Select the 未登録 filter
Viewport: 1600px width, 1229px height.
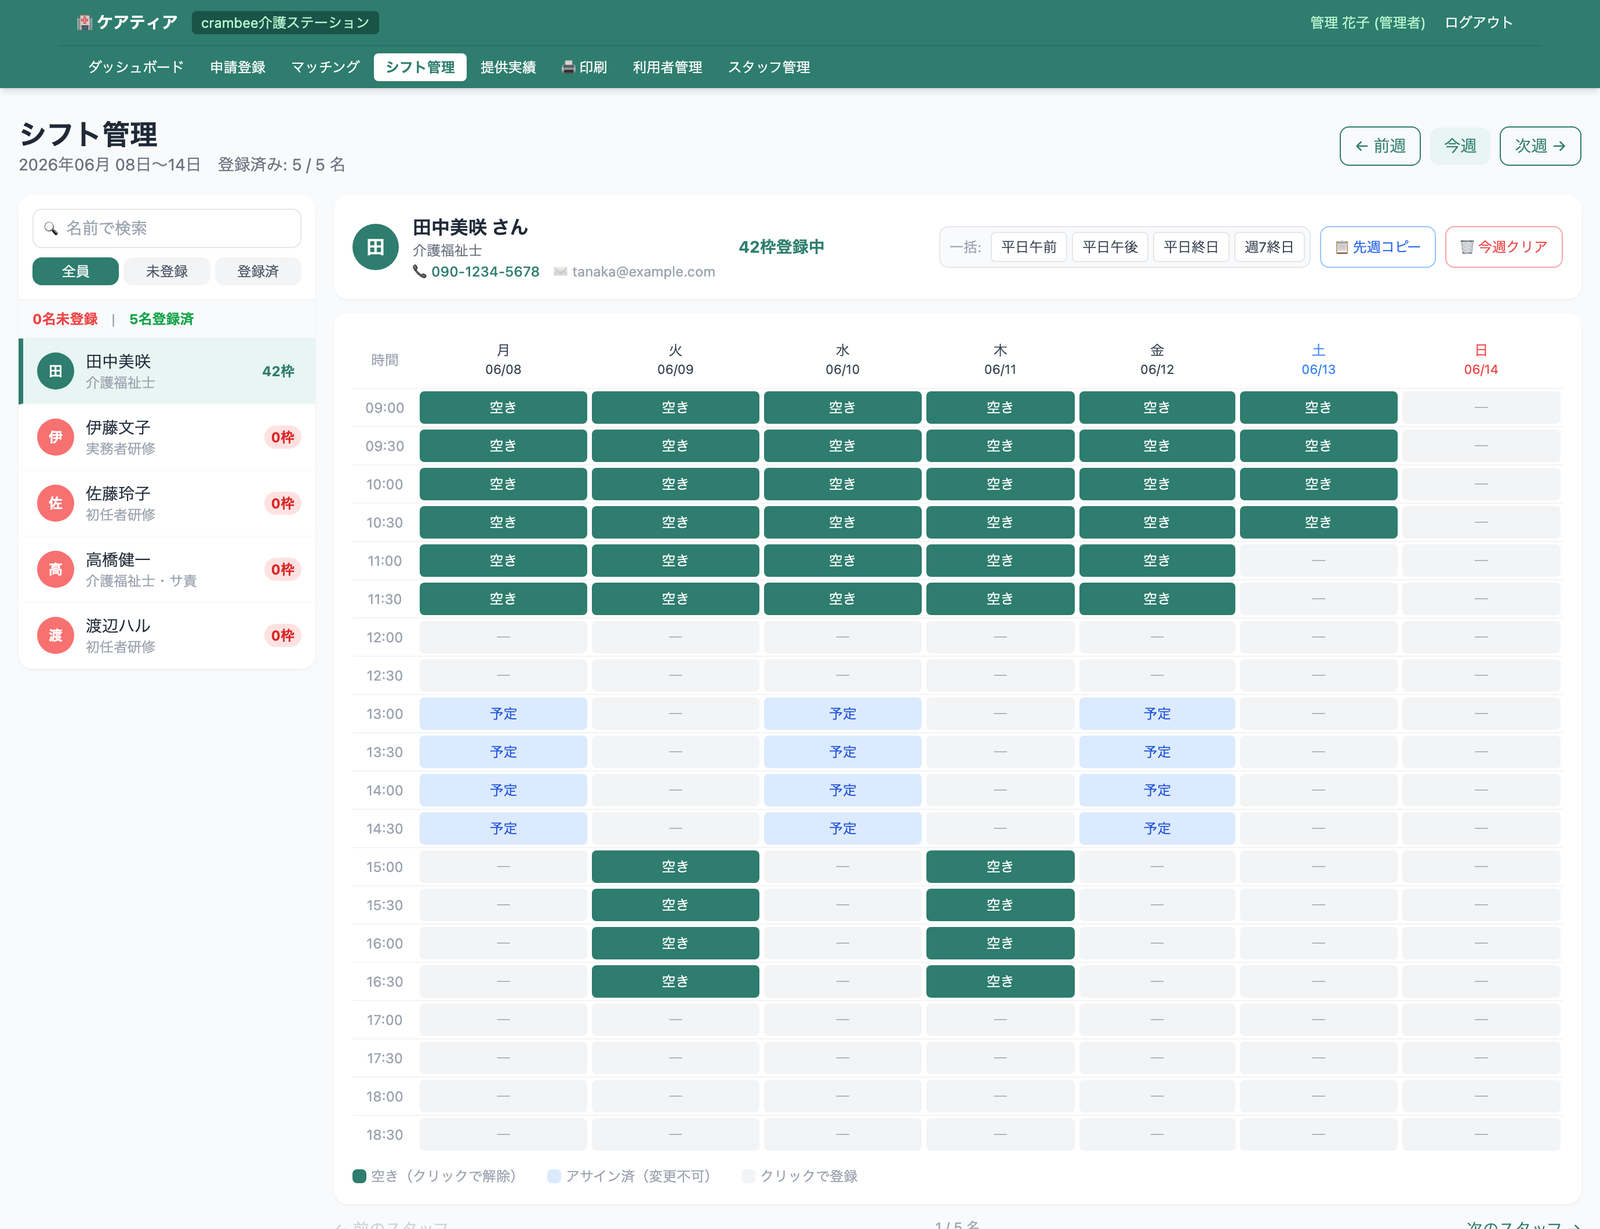pyautogui.click(x=167, y=271)
